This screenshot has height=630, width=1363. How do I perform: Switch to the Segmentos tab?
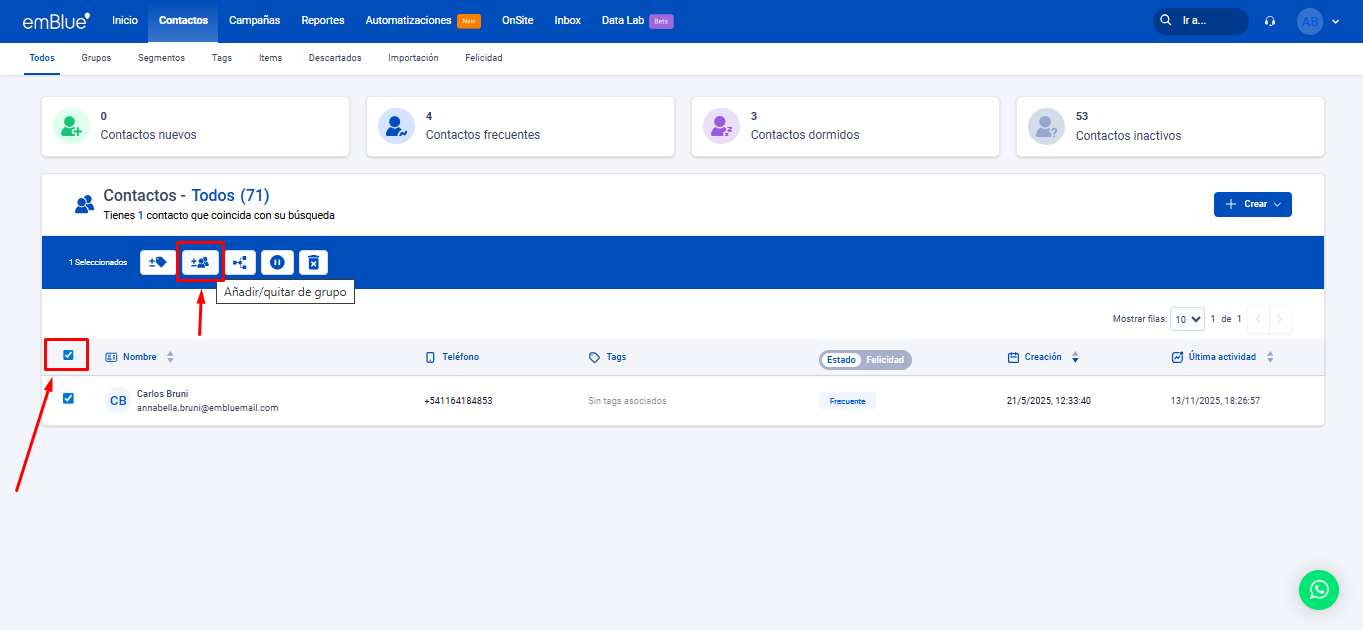click(x=161, y=58)
